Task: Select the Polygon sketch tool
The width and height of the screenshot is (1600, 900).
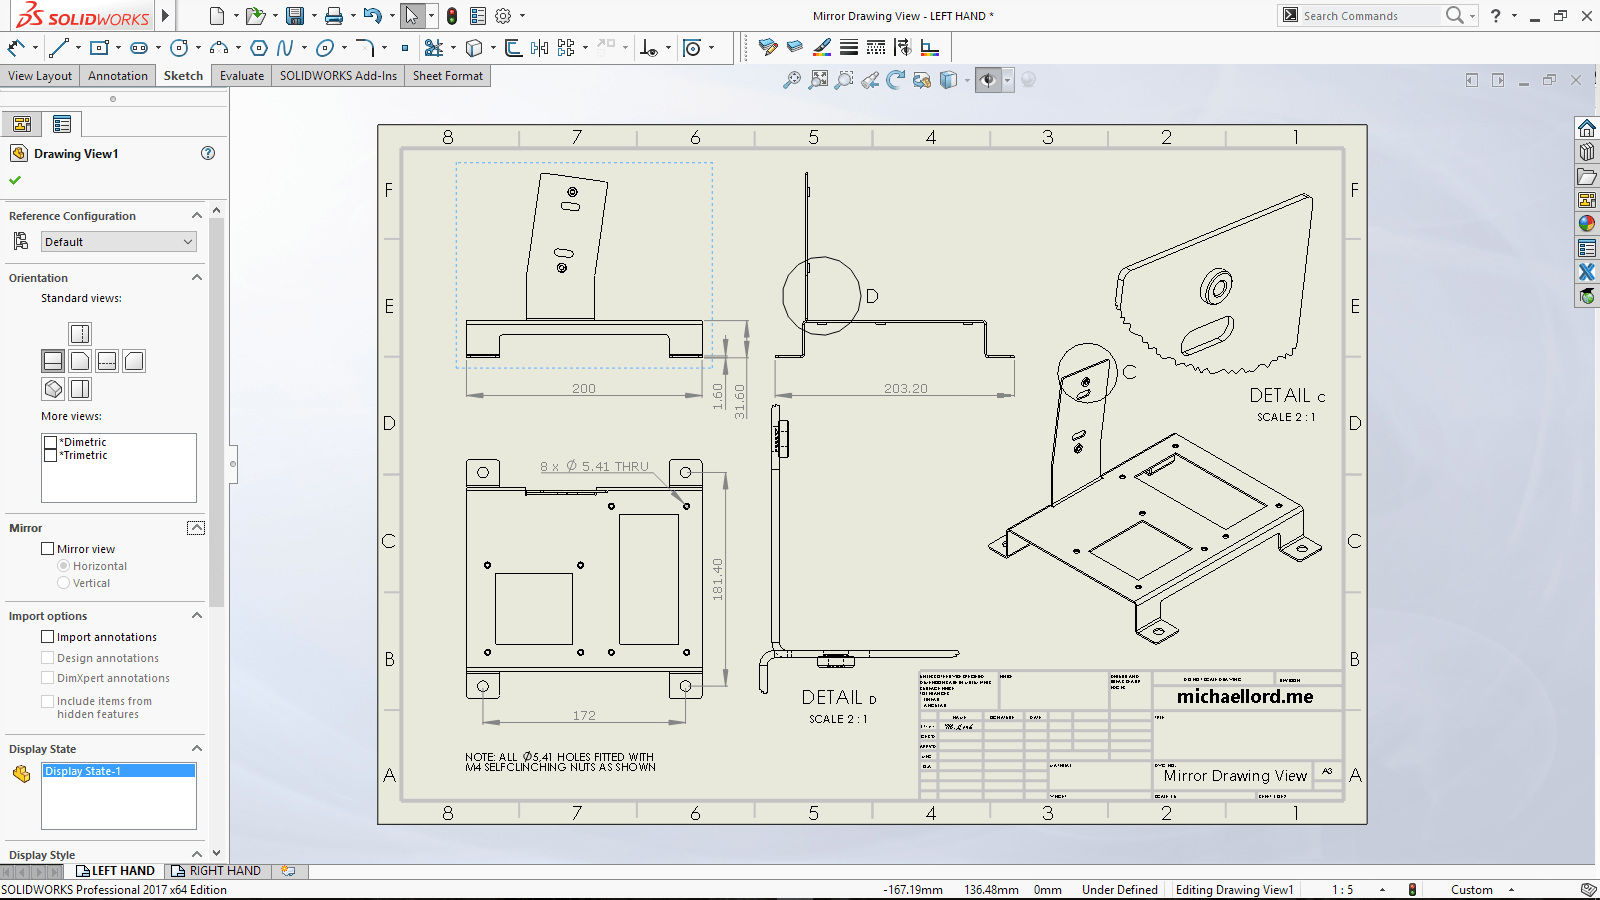Action: 259,48
